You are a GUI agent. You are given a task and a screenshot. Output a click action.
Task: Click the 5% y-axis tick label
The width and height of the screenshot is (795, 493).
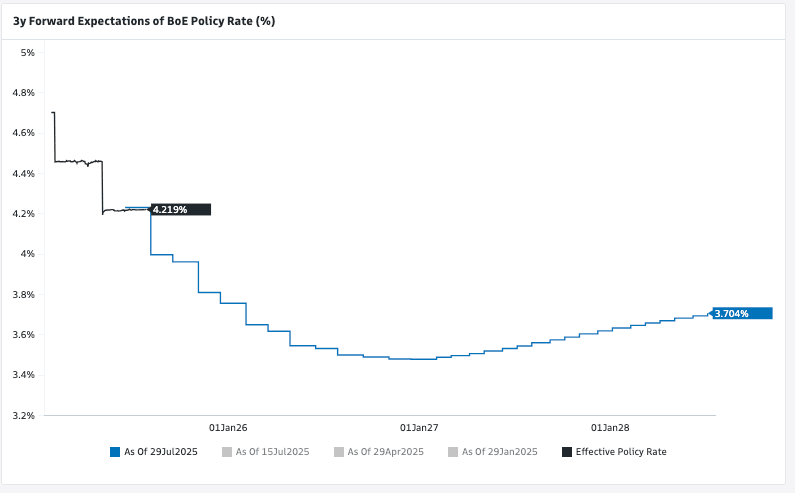[x=28, y=52]
